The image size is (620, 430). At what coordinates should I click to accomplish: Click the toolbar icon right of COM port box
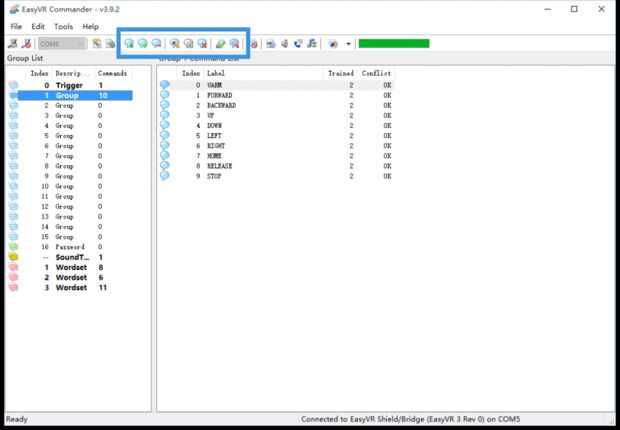point(96,44)
